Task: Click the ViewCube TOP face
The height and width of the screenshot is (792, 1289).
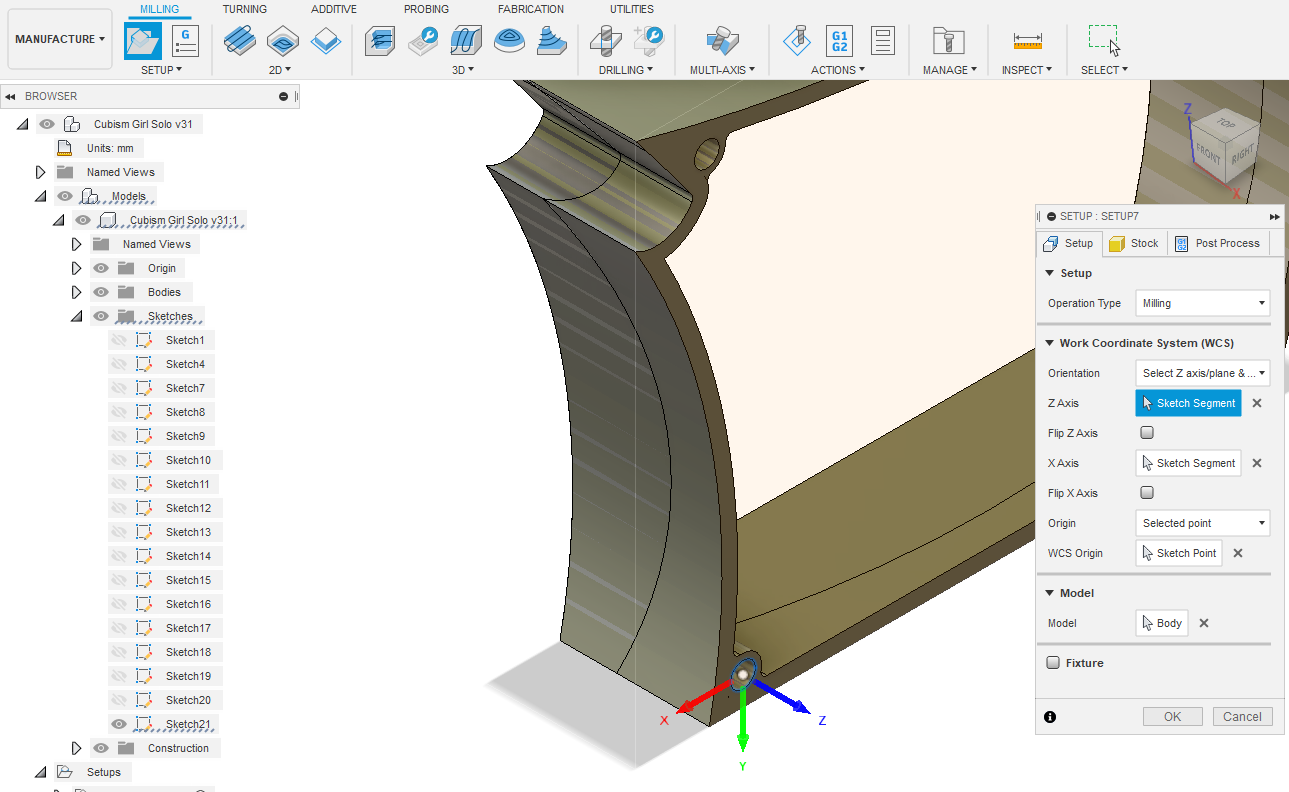Action: (x=1225, y=123)
